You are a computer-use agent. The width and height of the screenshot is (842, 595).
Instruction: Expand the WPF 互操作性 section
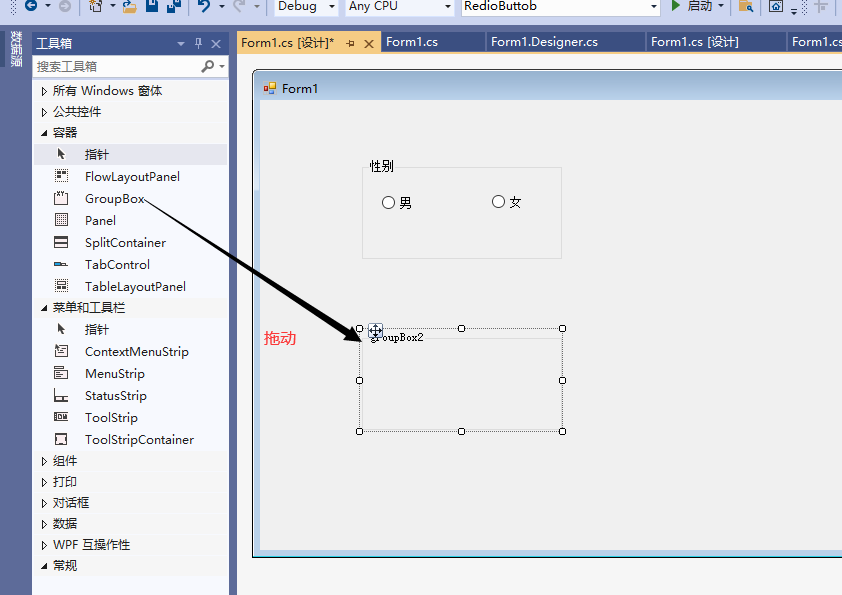(x=44, y=545)
